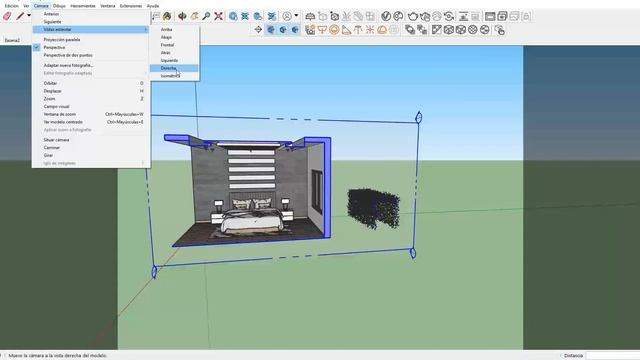Click the Distancia measurement input box

click(x=613, y=356)
